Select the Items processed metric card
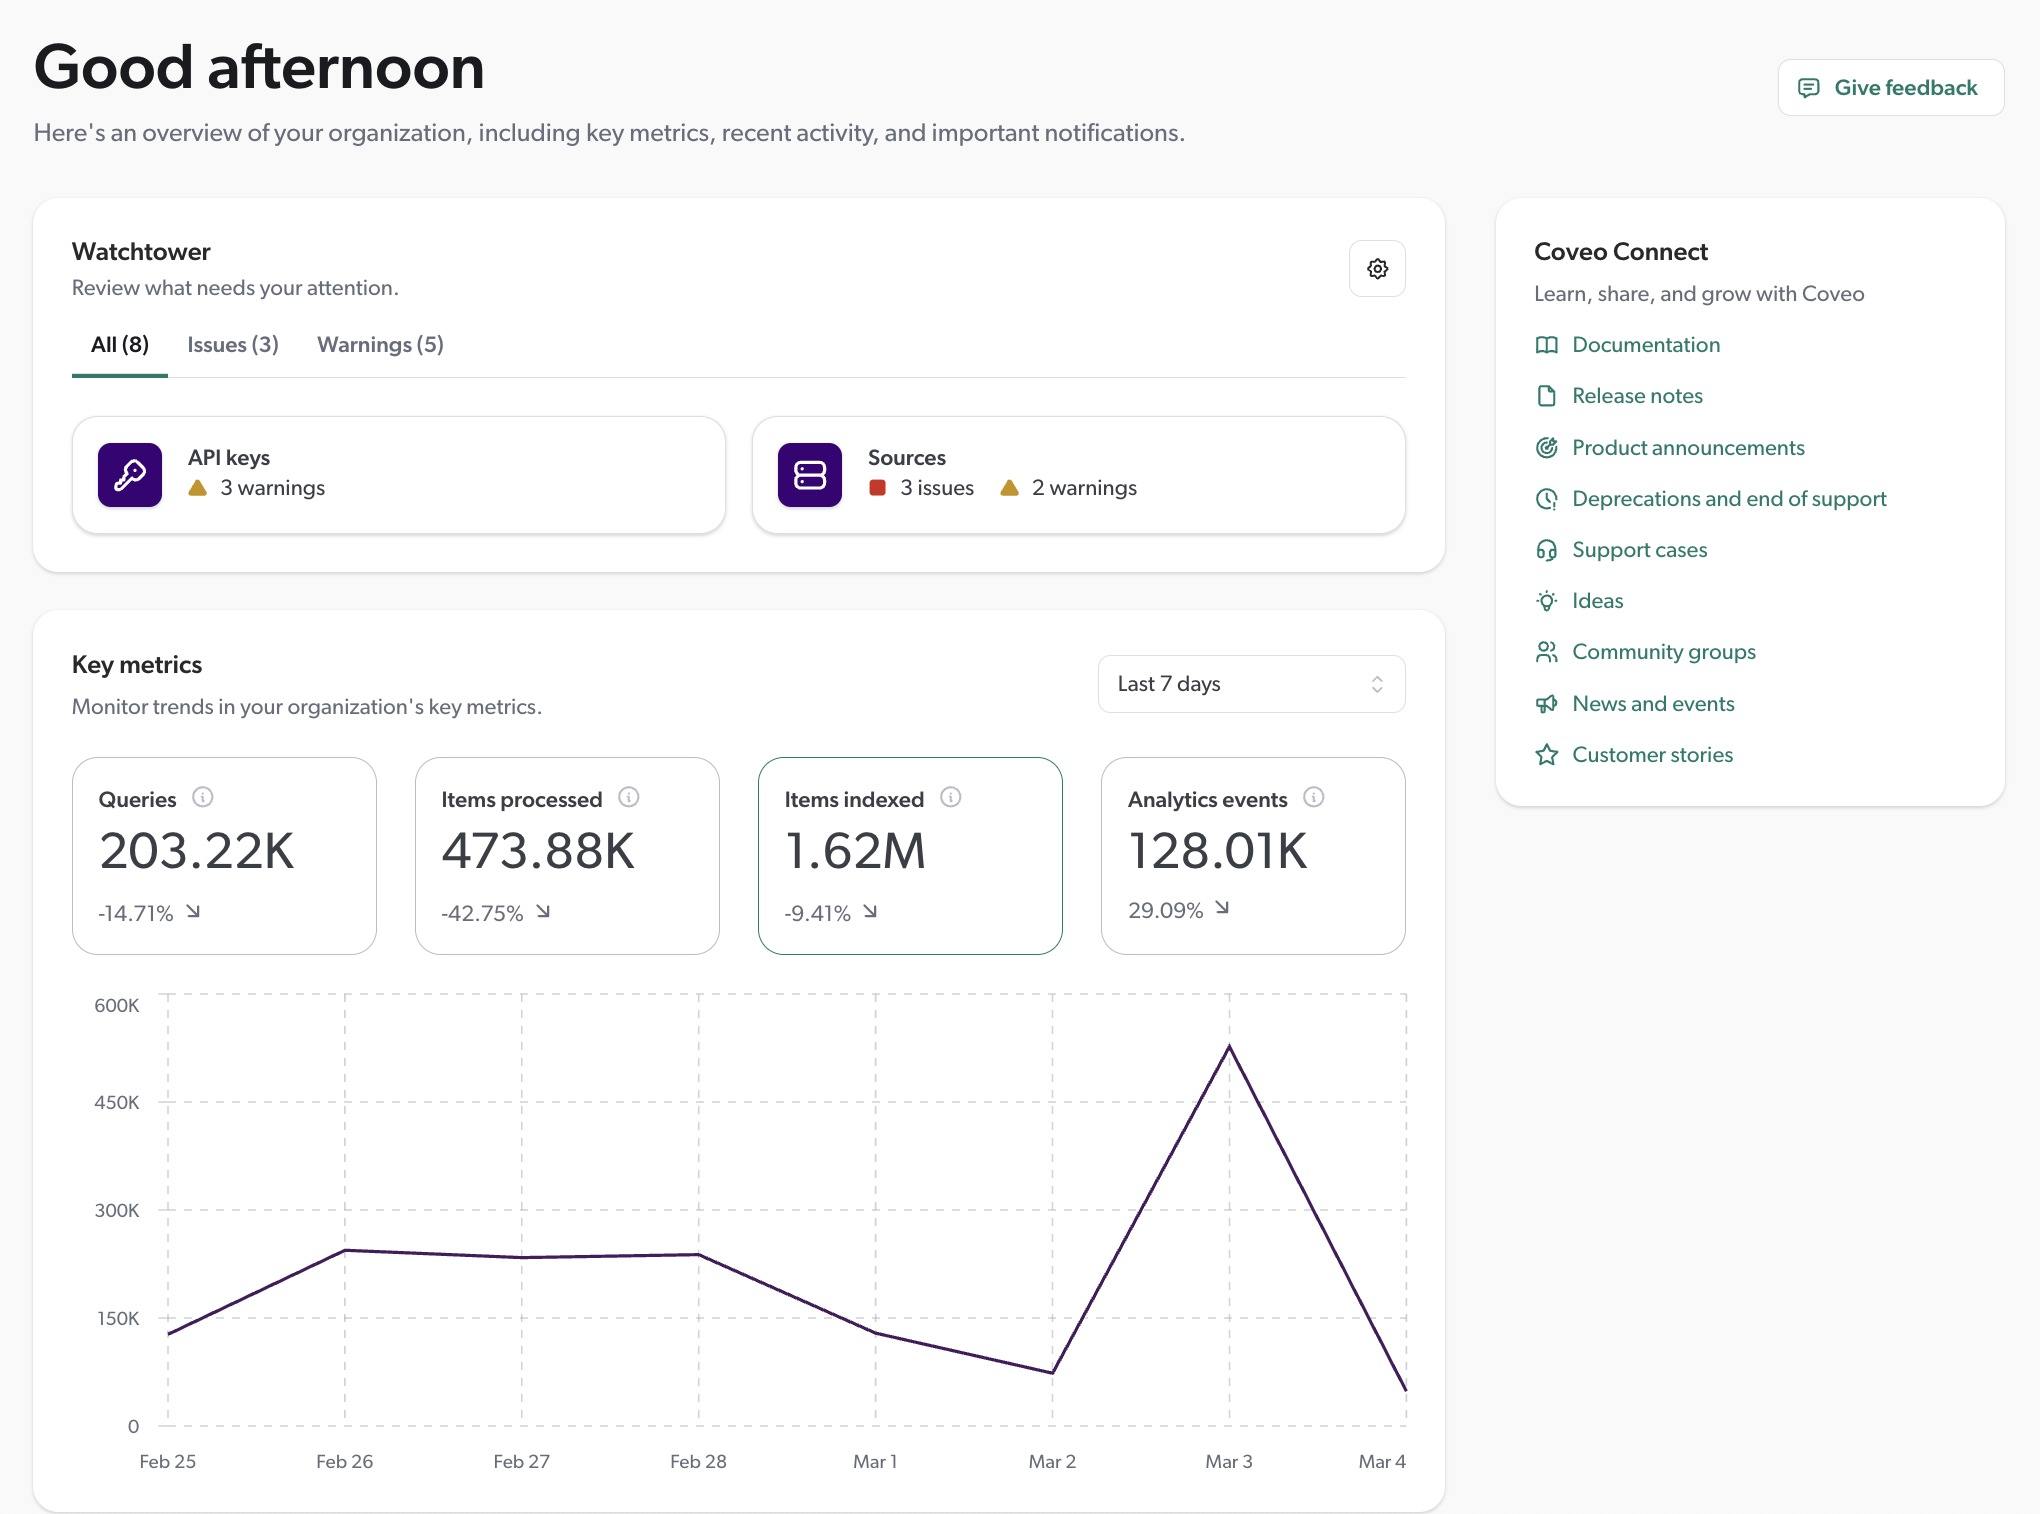Viewport: 2040px width, 1514px height. tap(567, 855)
